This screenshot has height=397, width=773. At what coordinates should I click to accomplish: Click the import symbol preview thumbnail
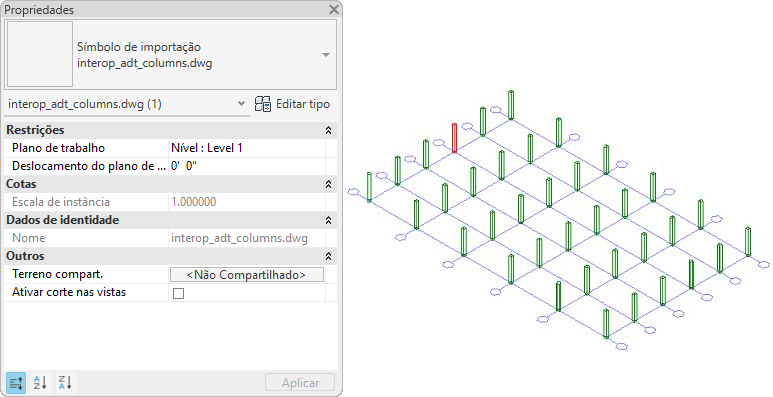coord(40,54)
